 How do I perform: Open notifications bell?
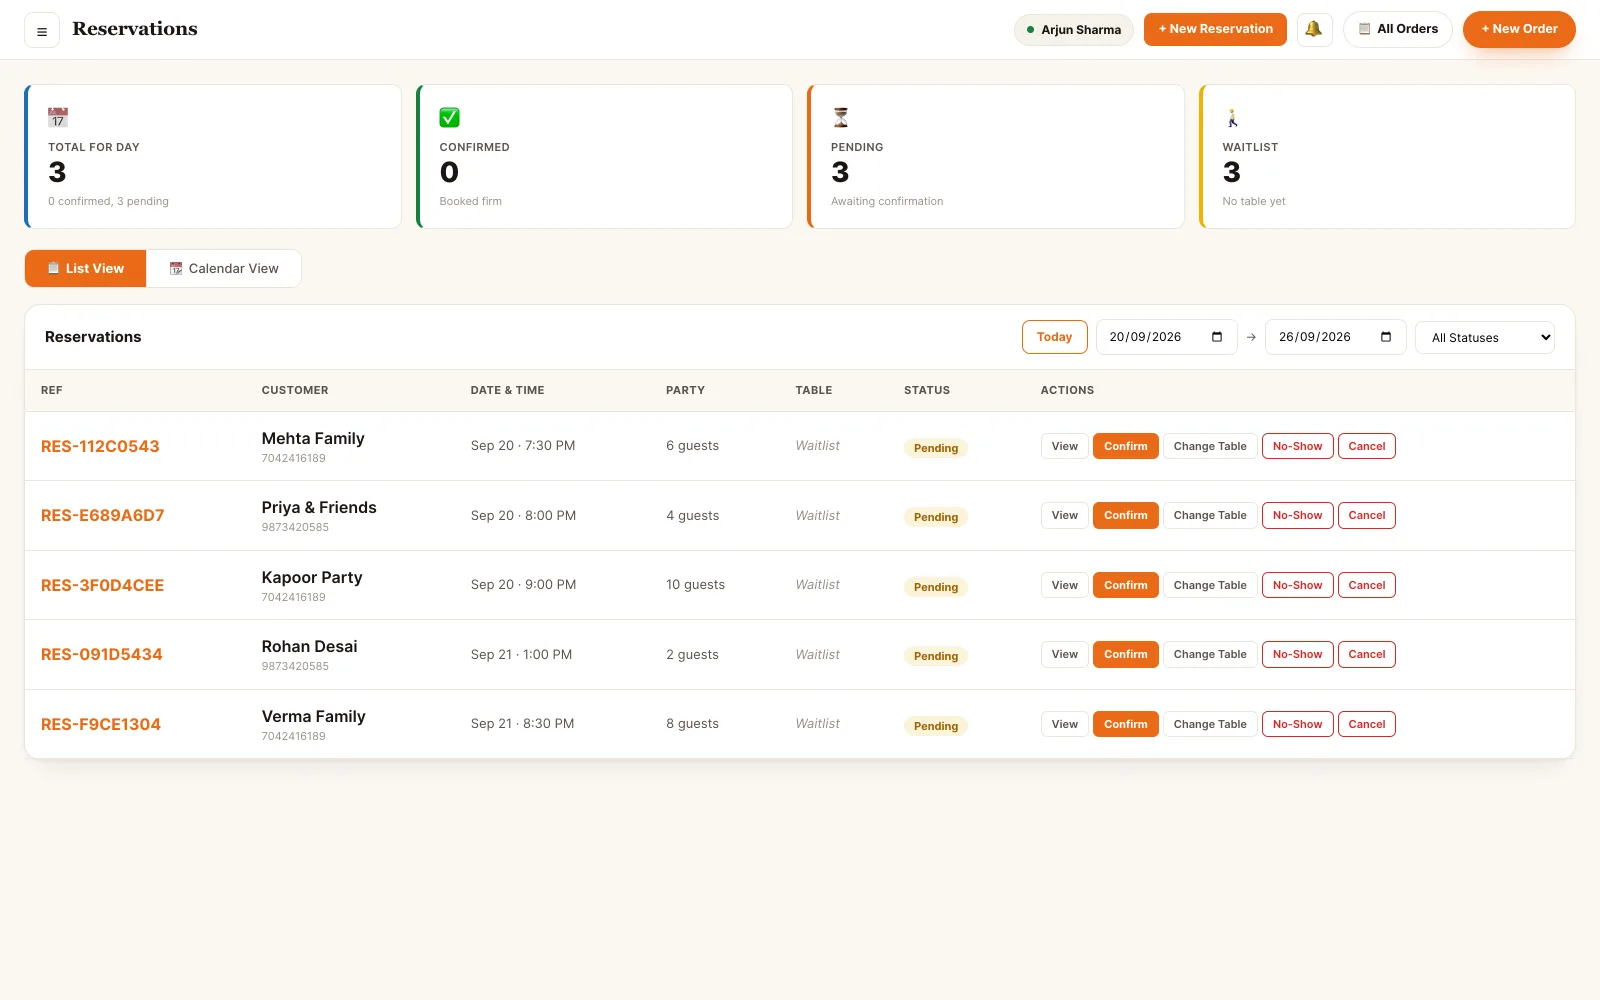(x=1314, y=29)
